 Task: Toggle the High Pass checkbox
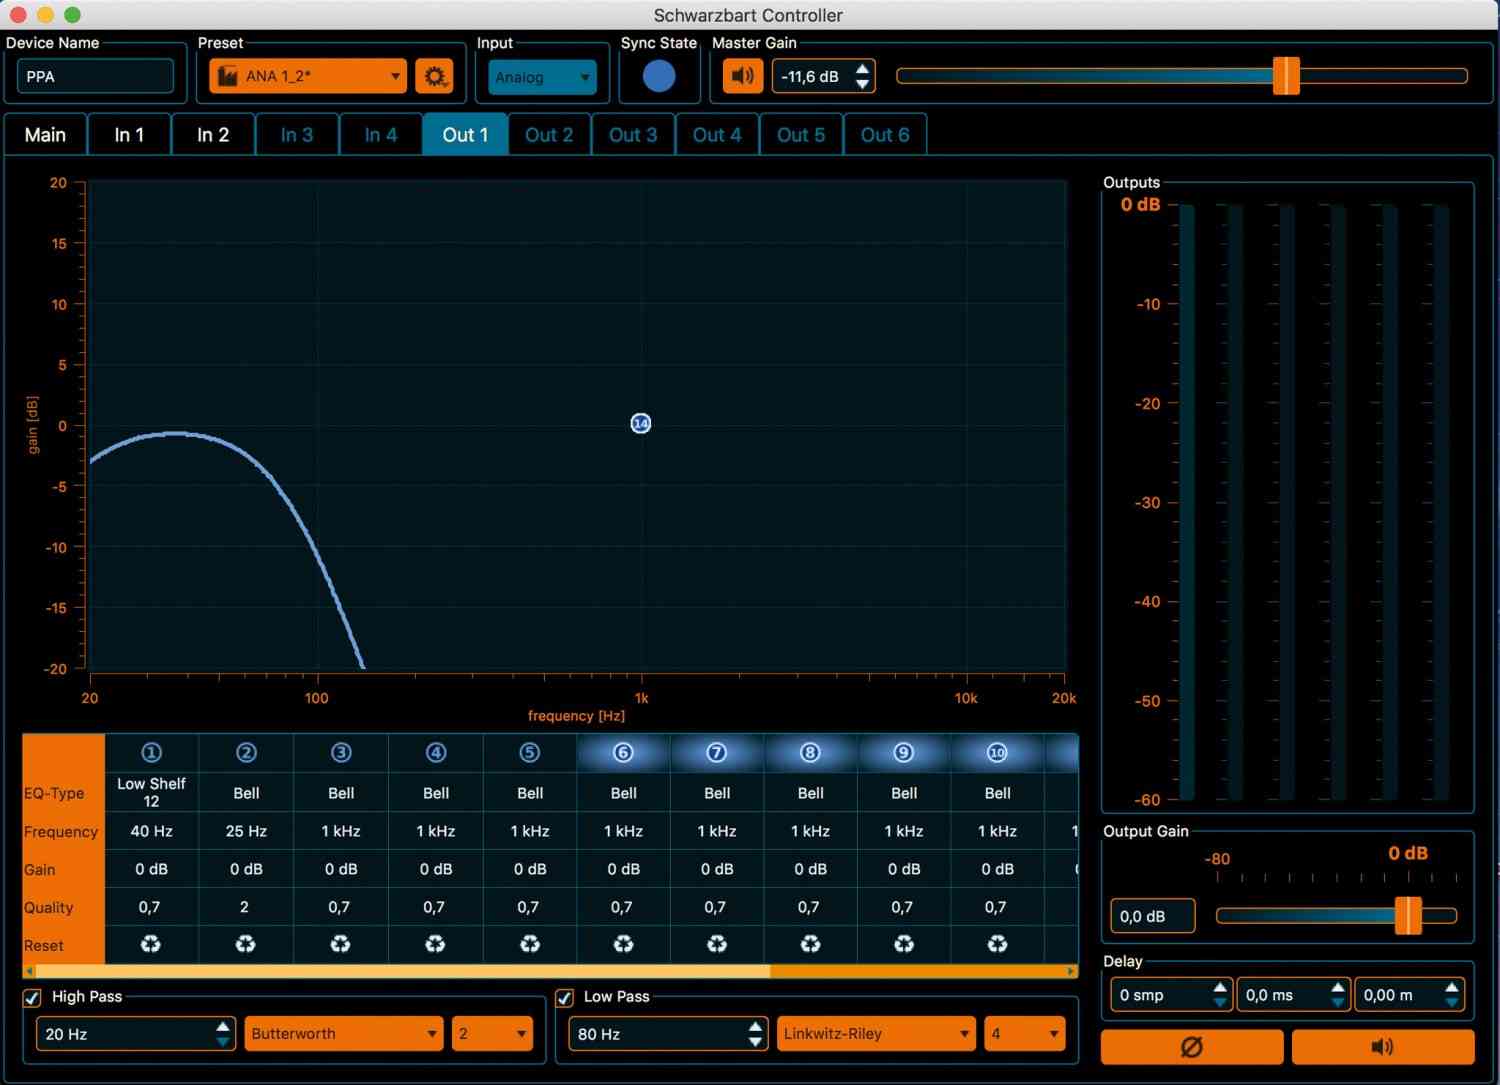click(x=32, y=998)
